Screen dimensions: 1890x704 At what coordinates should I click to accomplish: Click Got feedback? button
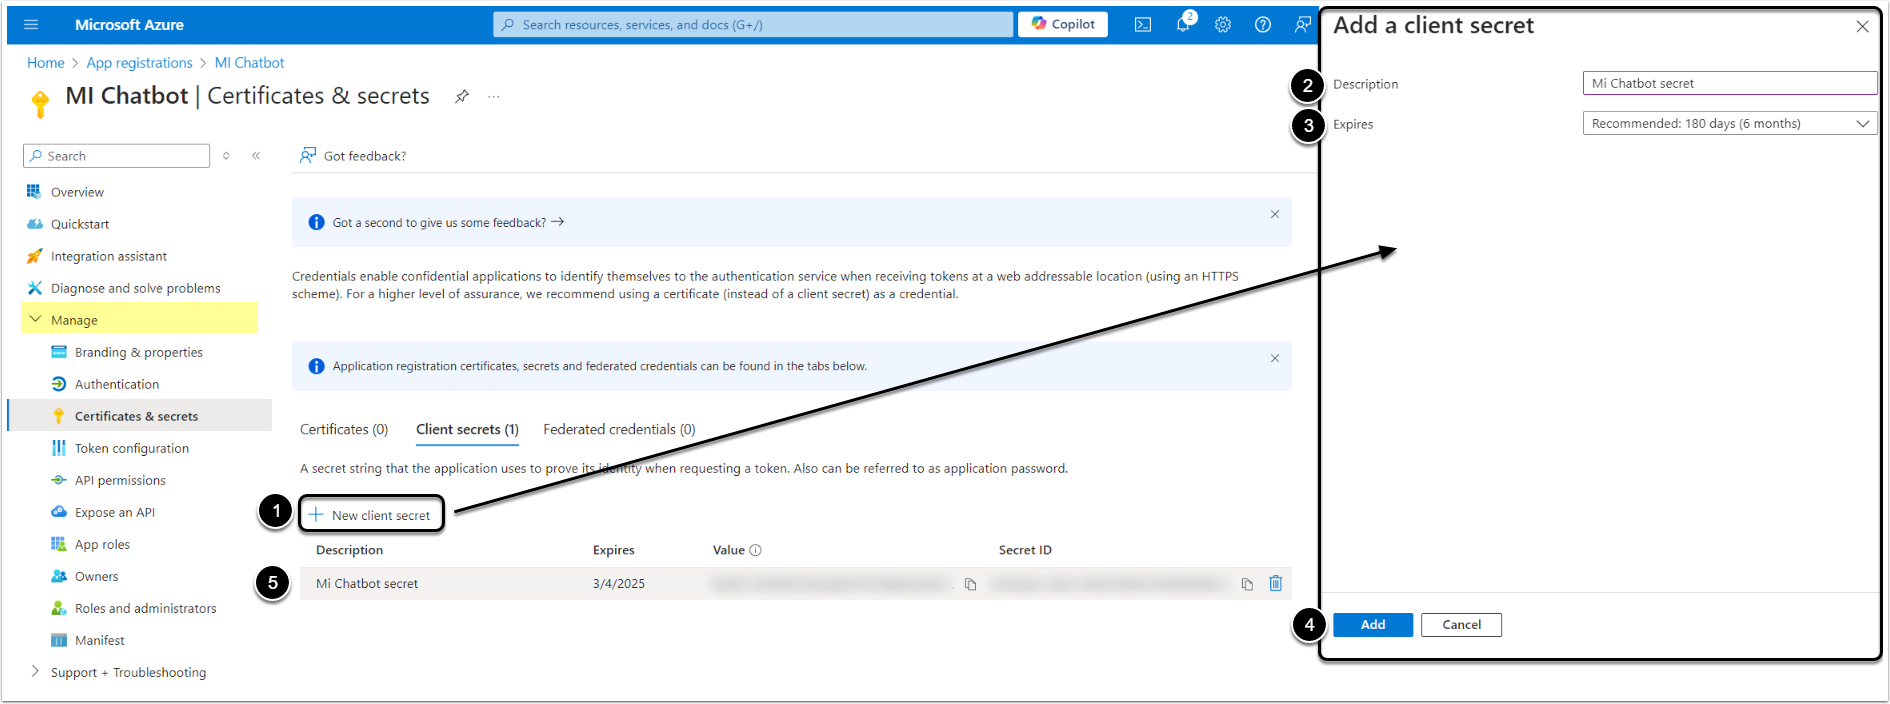coord(353,156)
